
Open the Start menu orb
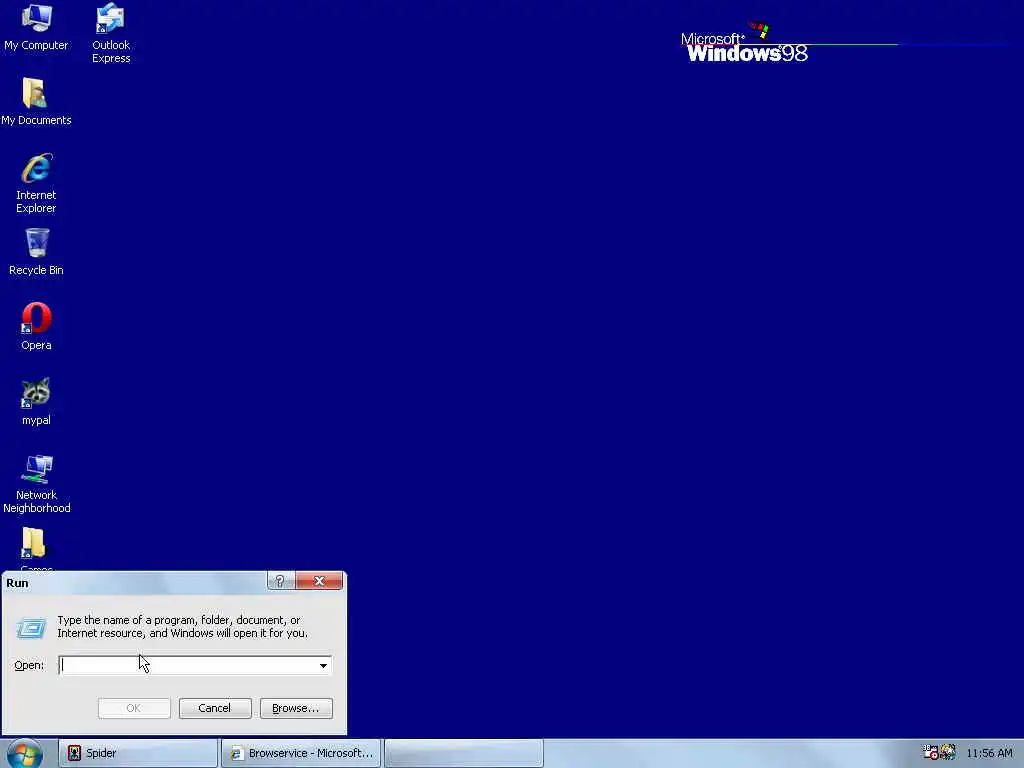click(25, 754)
